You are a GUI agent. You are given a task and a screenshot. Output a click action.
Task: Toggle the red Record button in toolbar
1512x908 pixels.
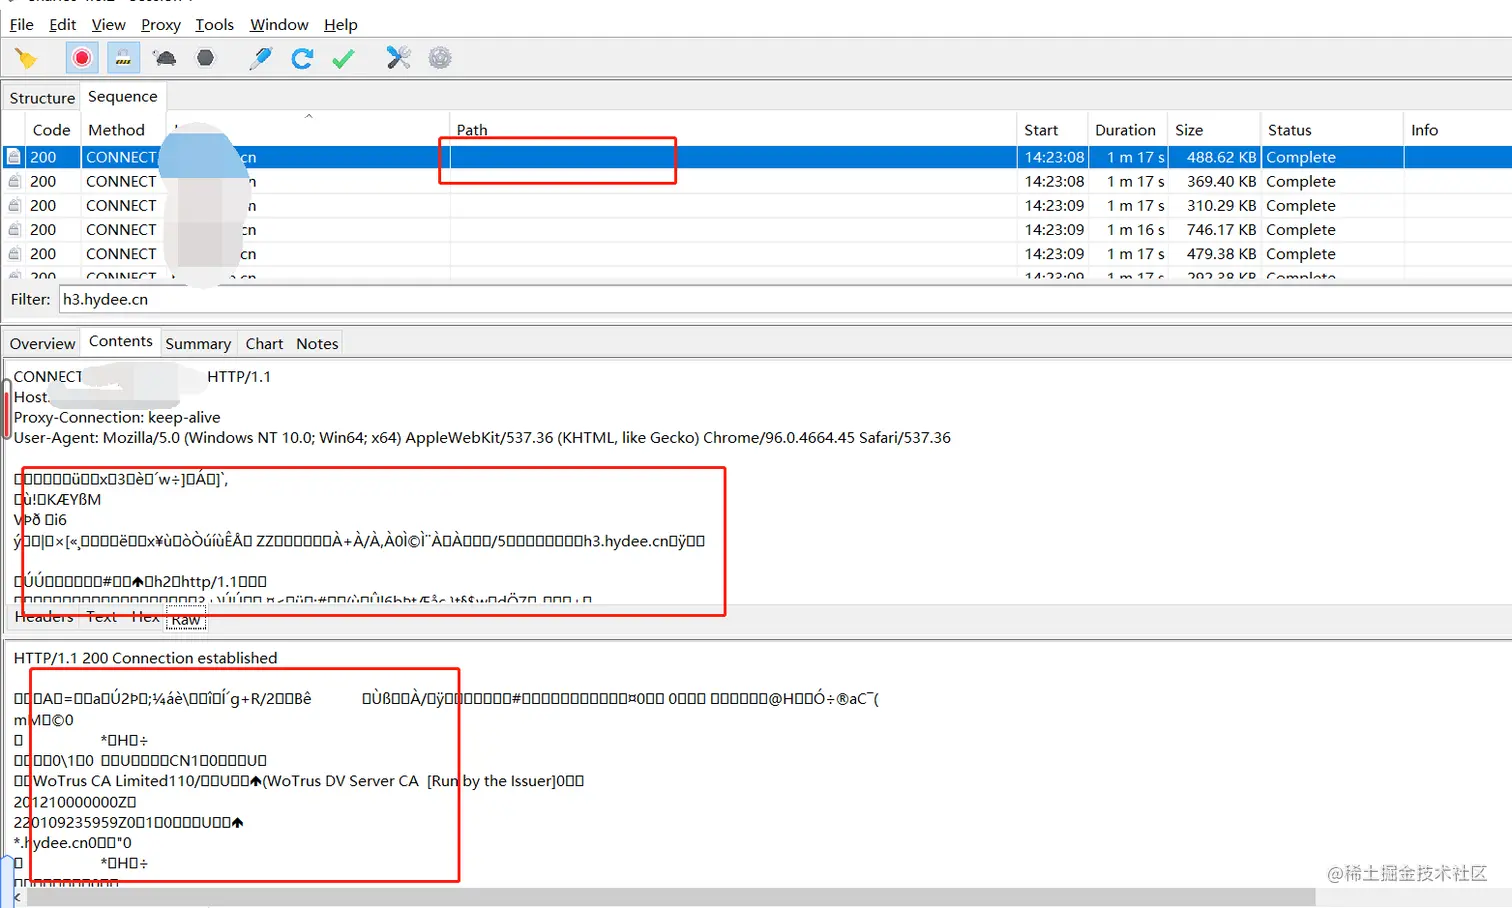click(82, 58)
